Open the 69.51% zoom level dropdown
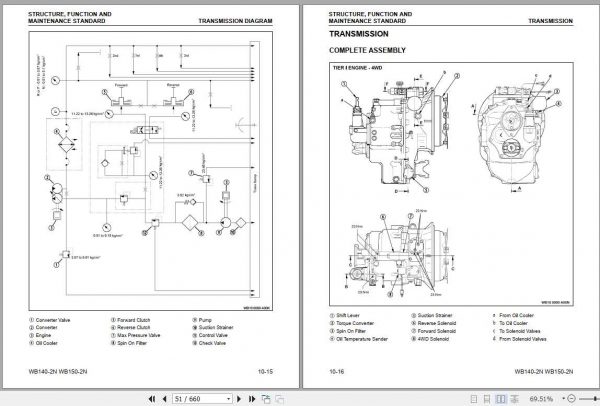 (564, 399)
